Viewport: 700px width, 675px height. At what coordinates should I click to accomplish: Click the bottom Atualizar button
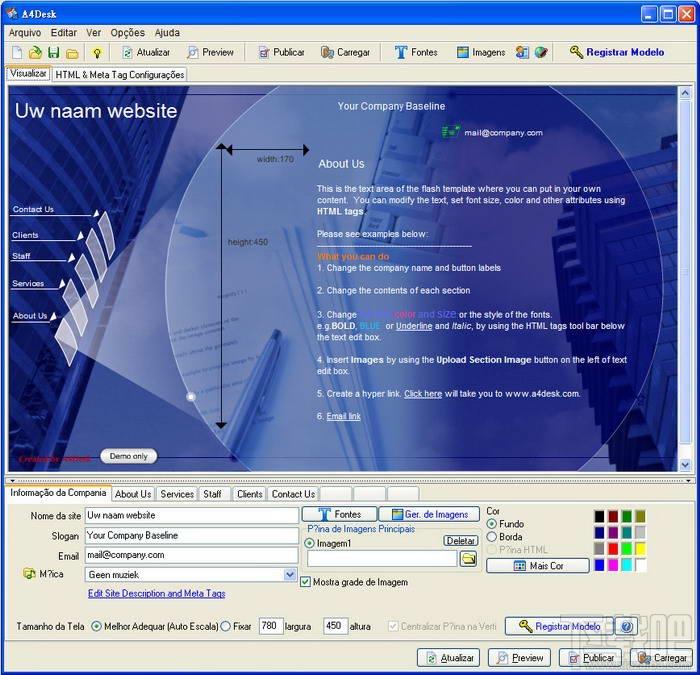click(x=448, y=658)
